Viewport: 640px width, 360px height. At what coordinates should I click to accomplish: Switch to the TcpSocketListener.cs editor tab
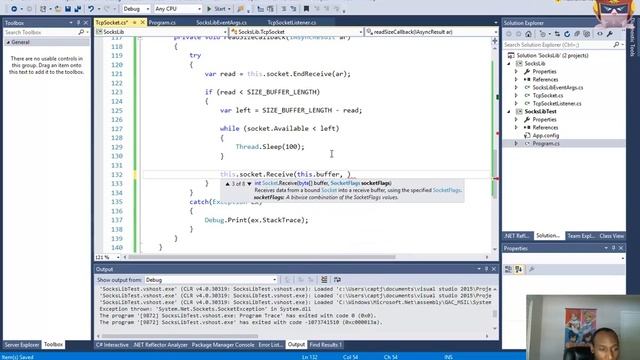pos(292,22)
